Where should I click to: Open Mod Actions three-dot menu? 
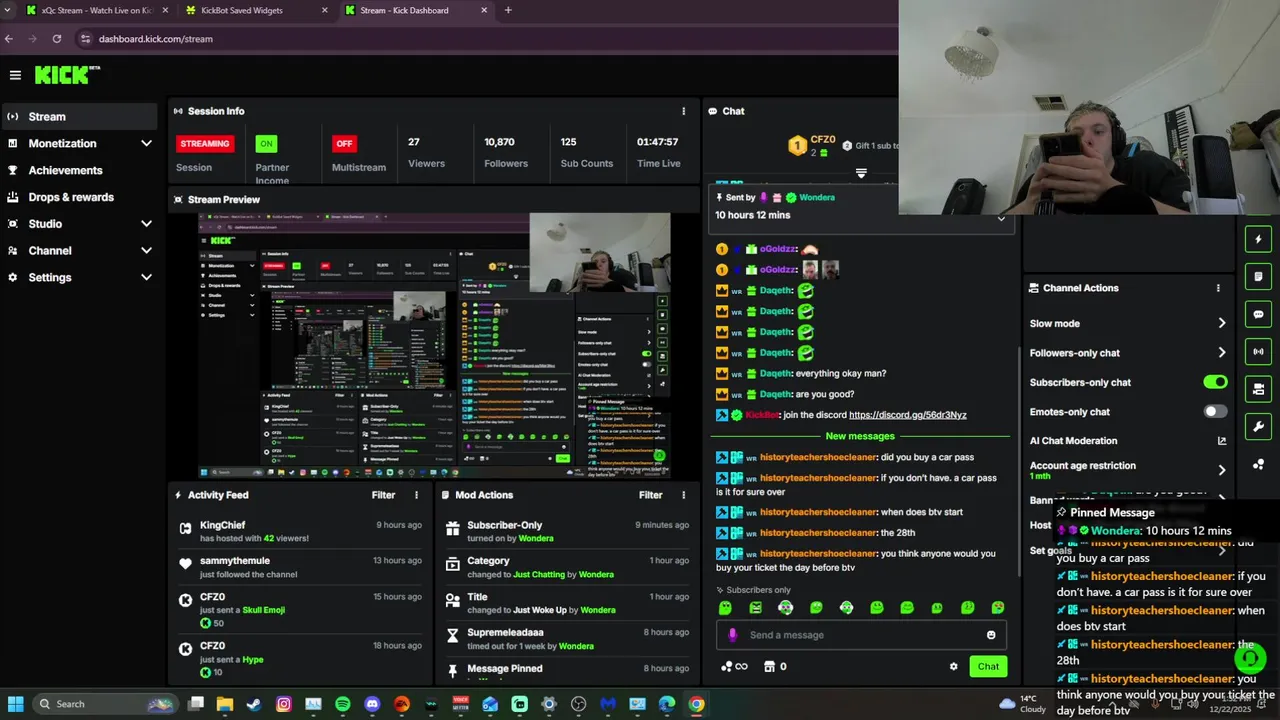pos(684,495)
